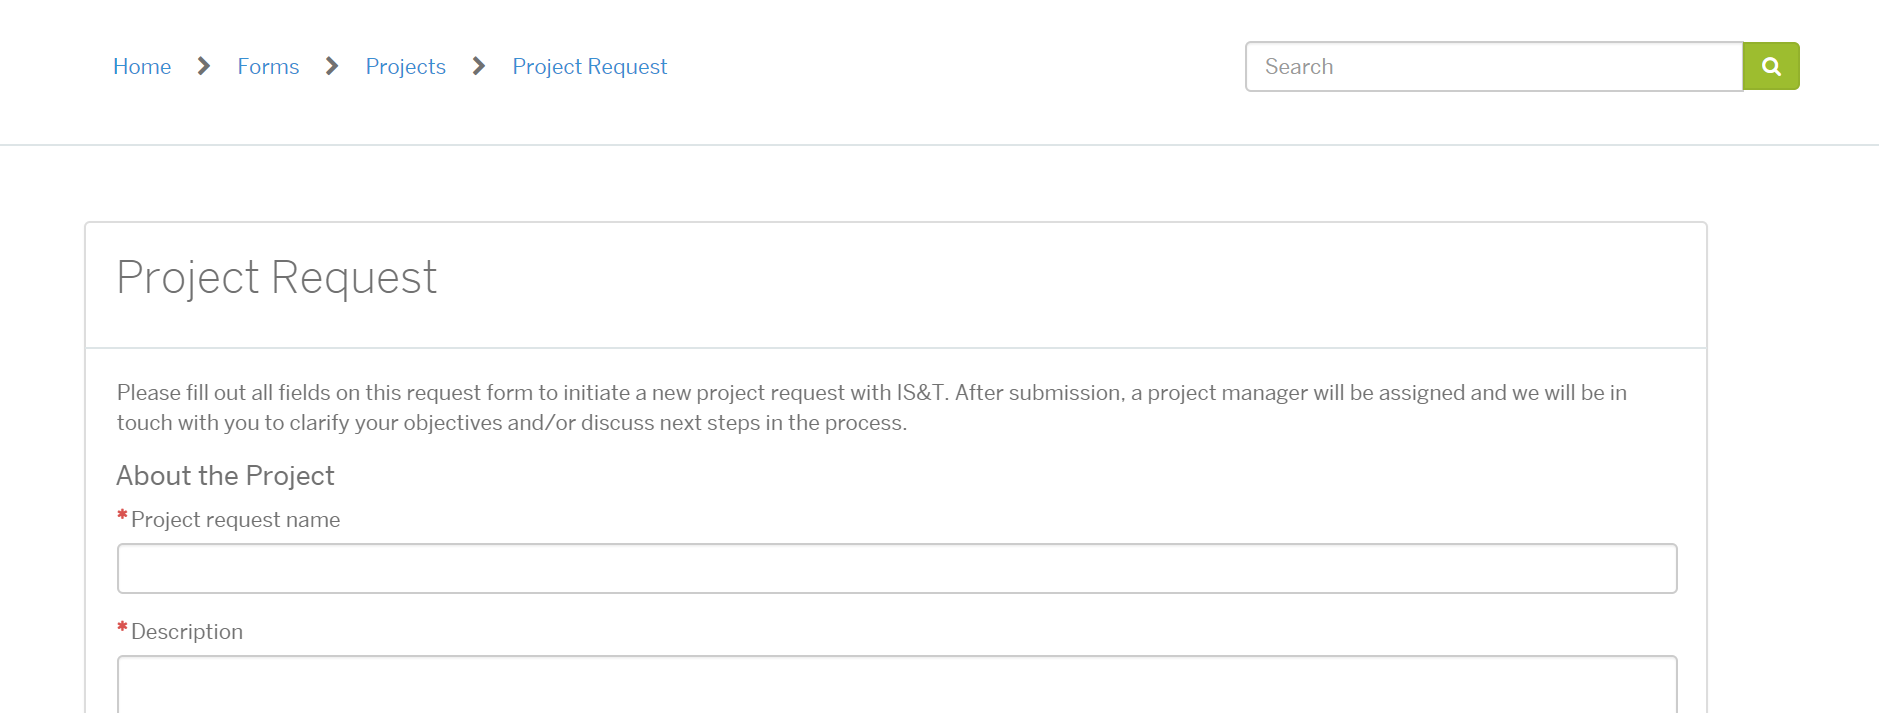Click the Description field label
Screen dimensions: 1879x713
click(187, 632)
